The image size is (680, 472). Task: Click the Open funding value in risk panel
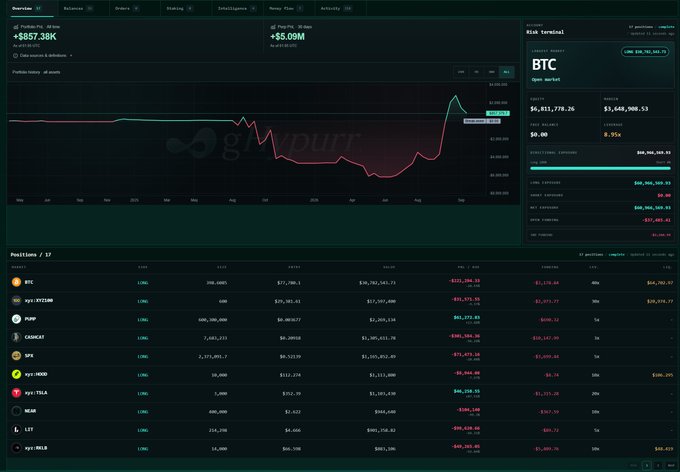point(657,220)
